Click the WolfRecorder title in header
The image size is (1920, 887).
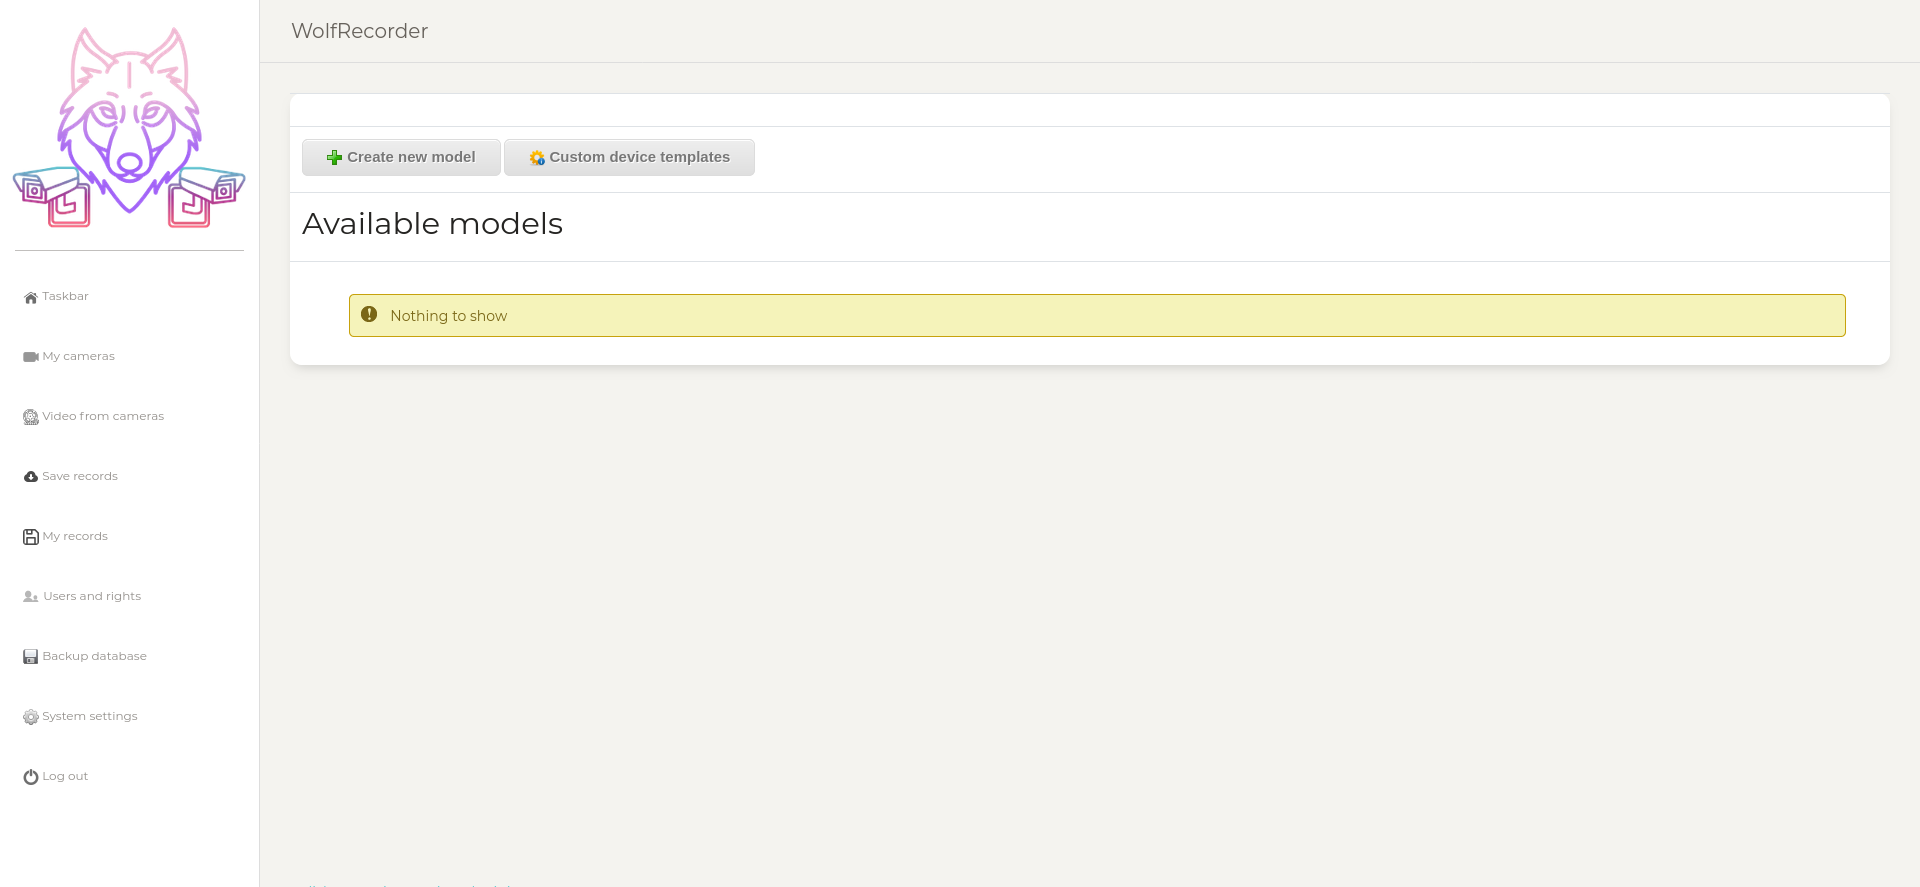tap(360, 31)
